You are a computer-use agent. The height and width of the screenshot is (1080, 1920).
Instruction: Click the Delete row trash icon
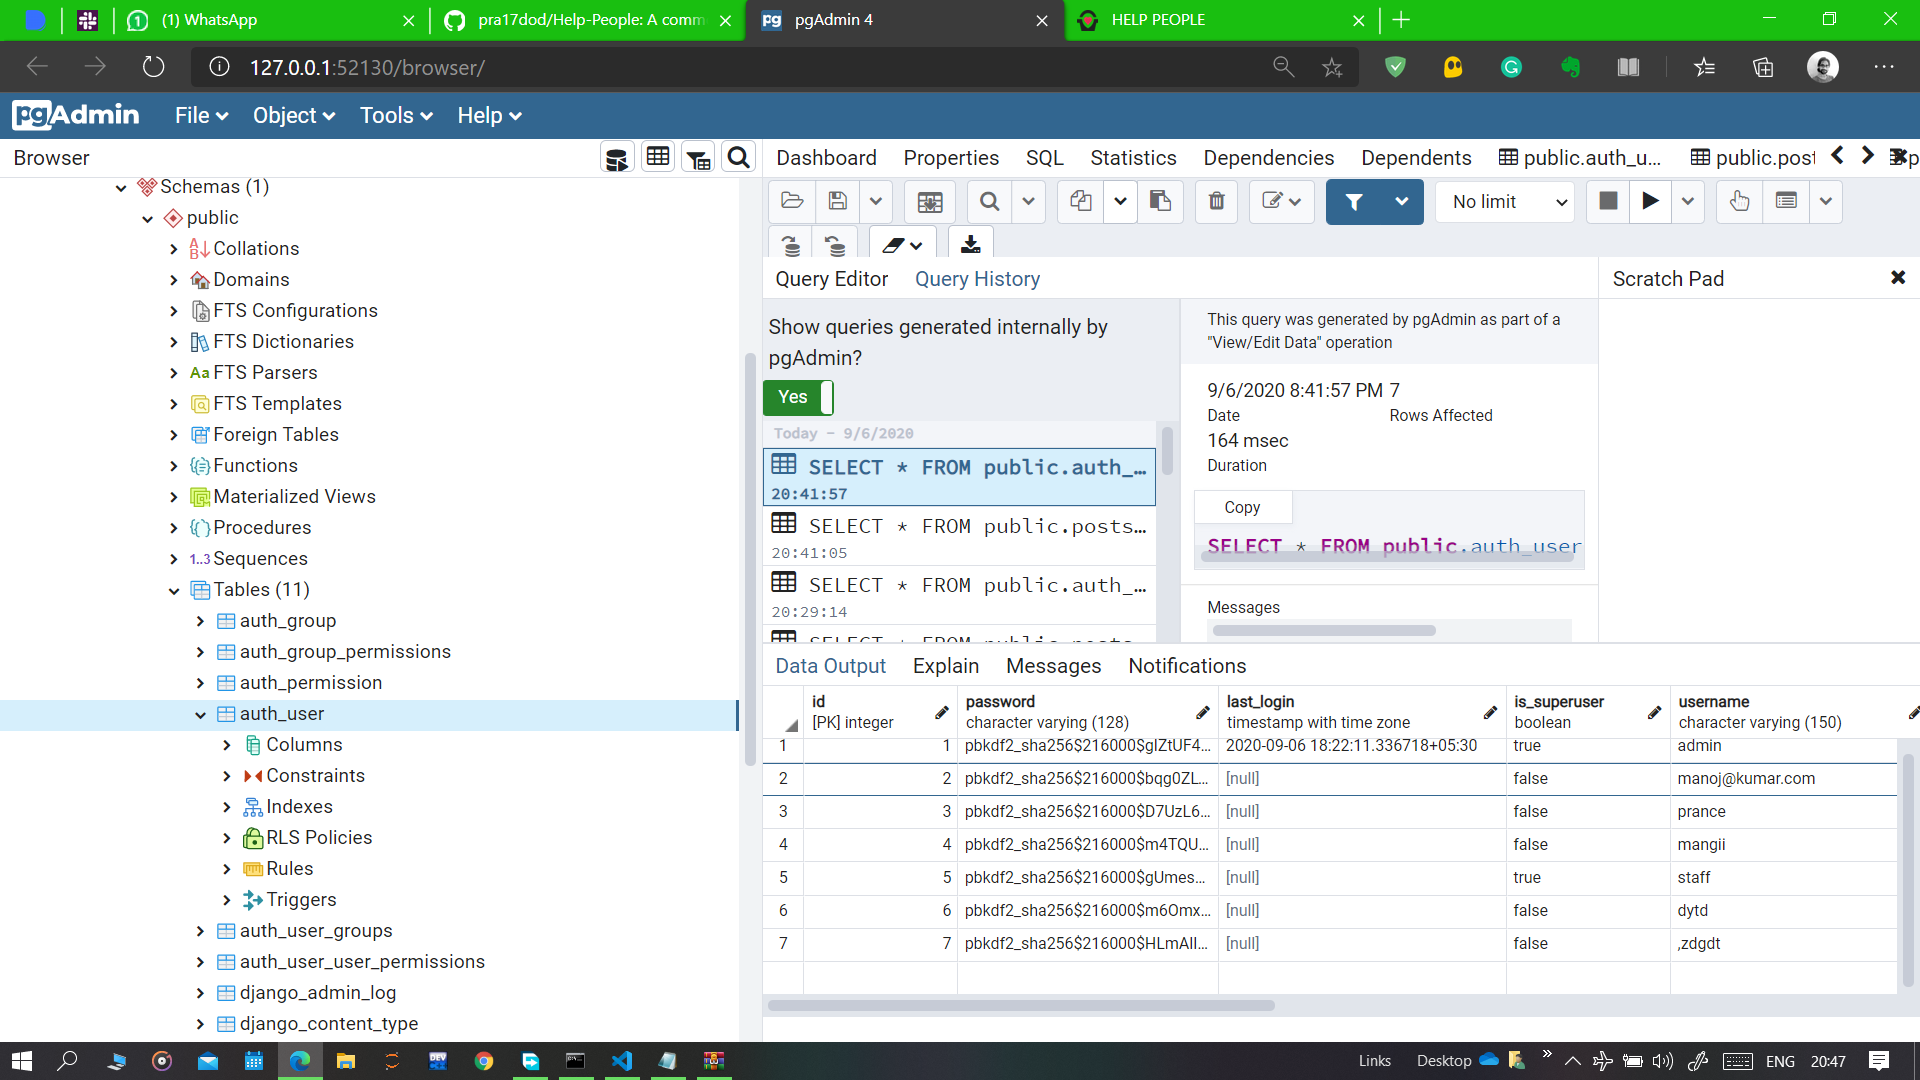point(1216,202)
